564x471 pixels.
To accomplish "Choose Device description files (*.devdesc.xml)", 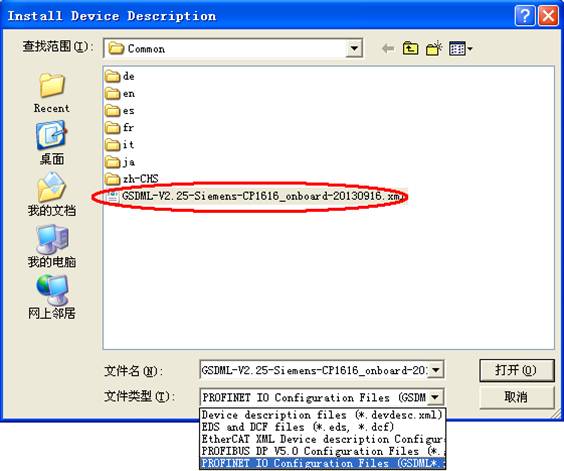I will [322, 415].
